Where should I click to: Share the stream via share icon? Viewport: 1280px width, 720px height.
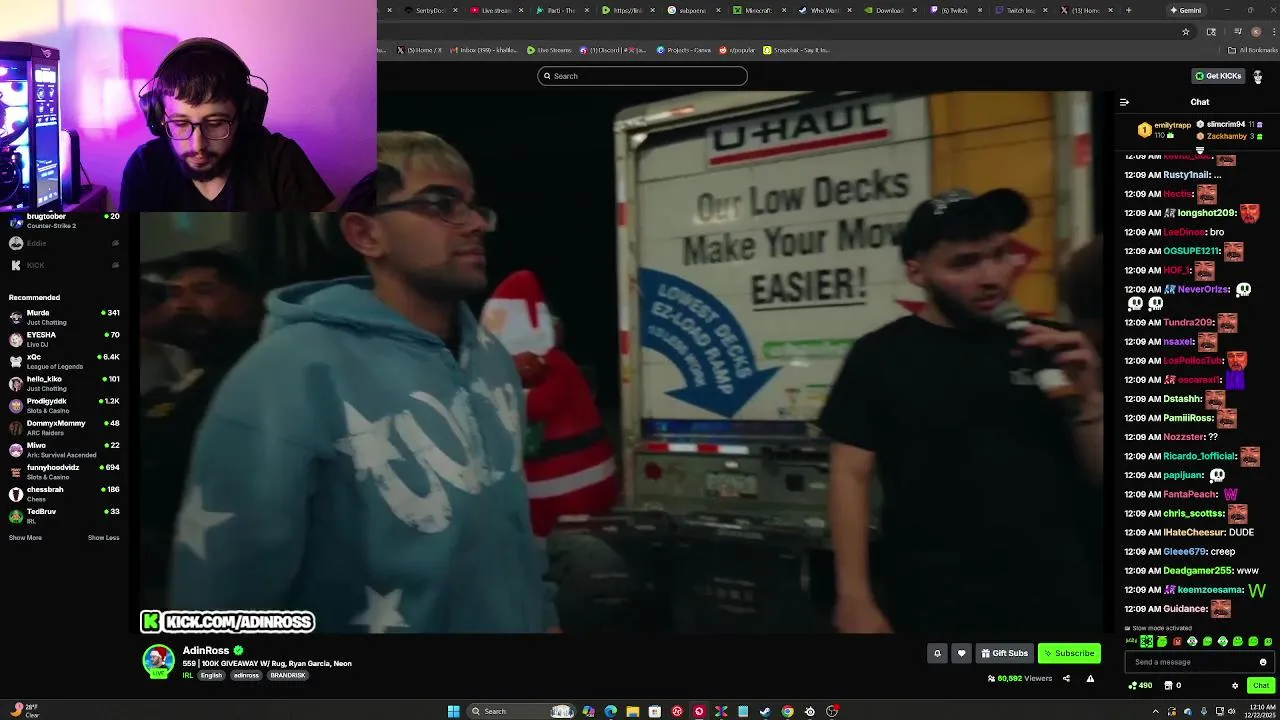click(1066, 678)
